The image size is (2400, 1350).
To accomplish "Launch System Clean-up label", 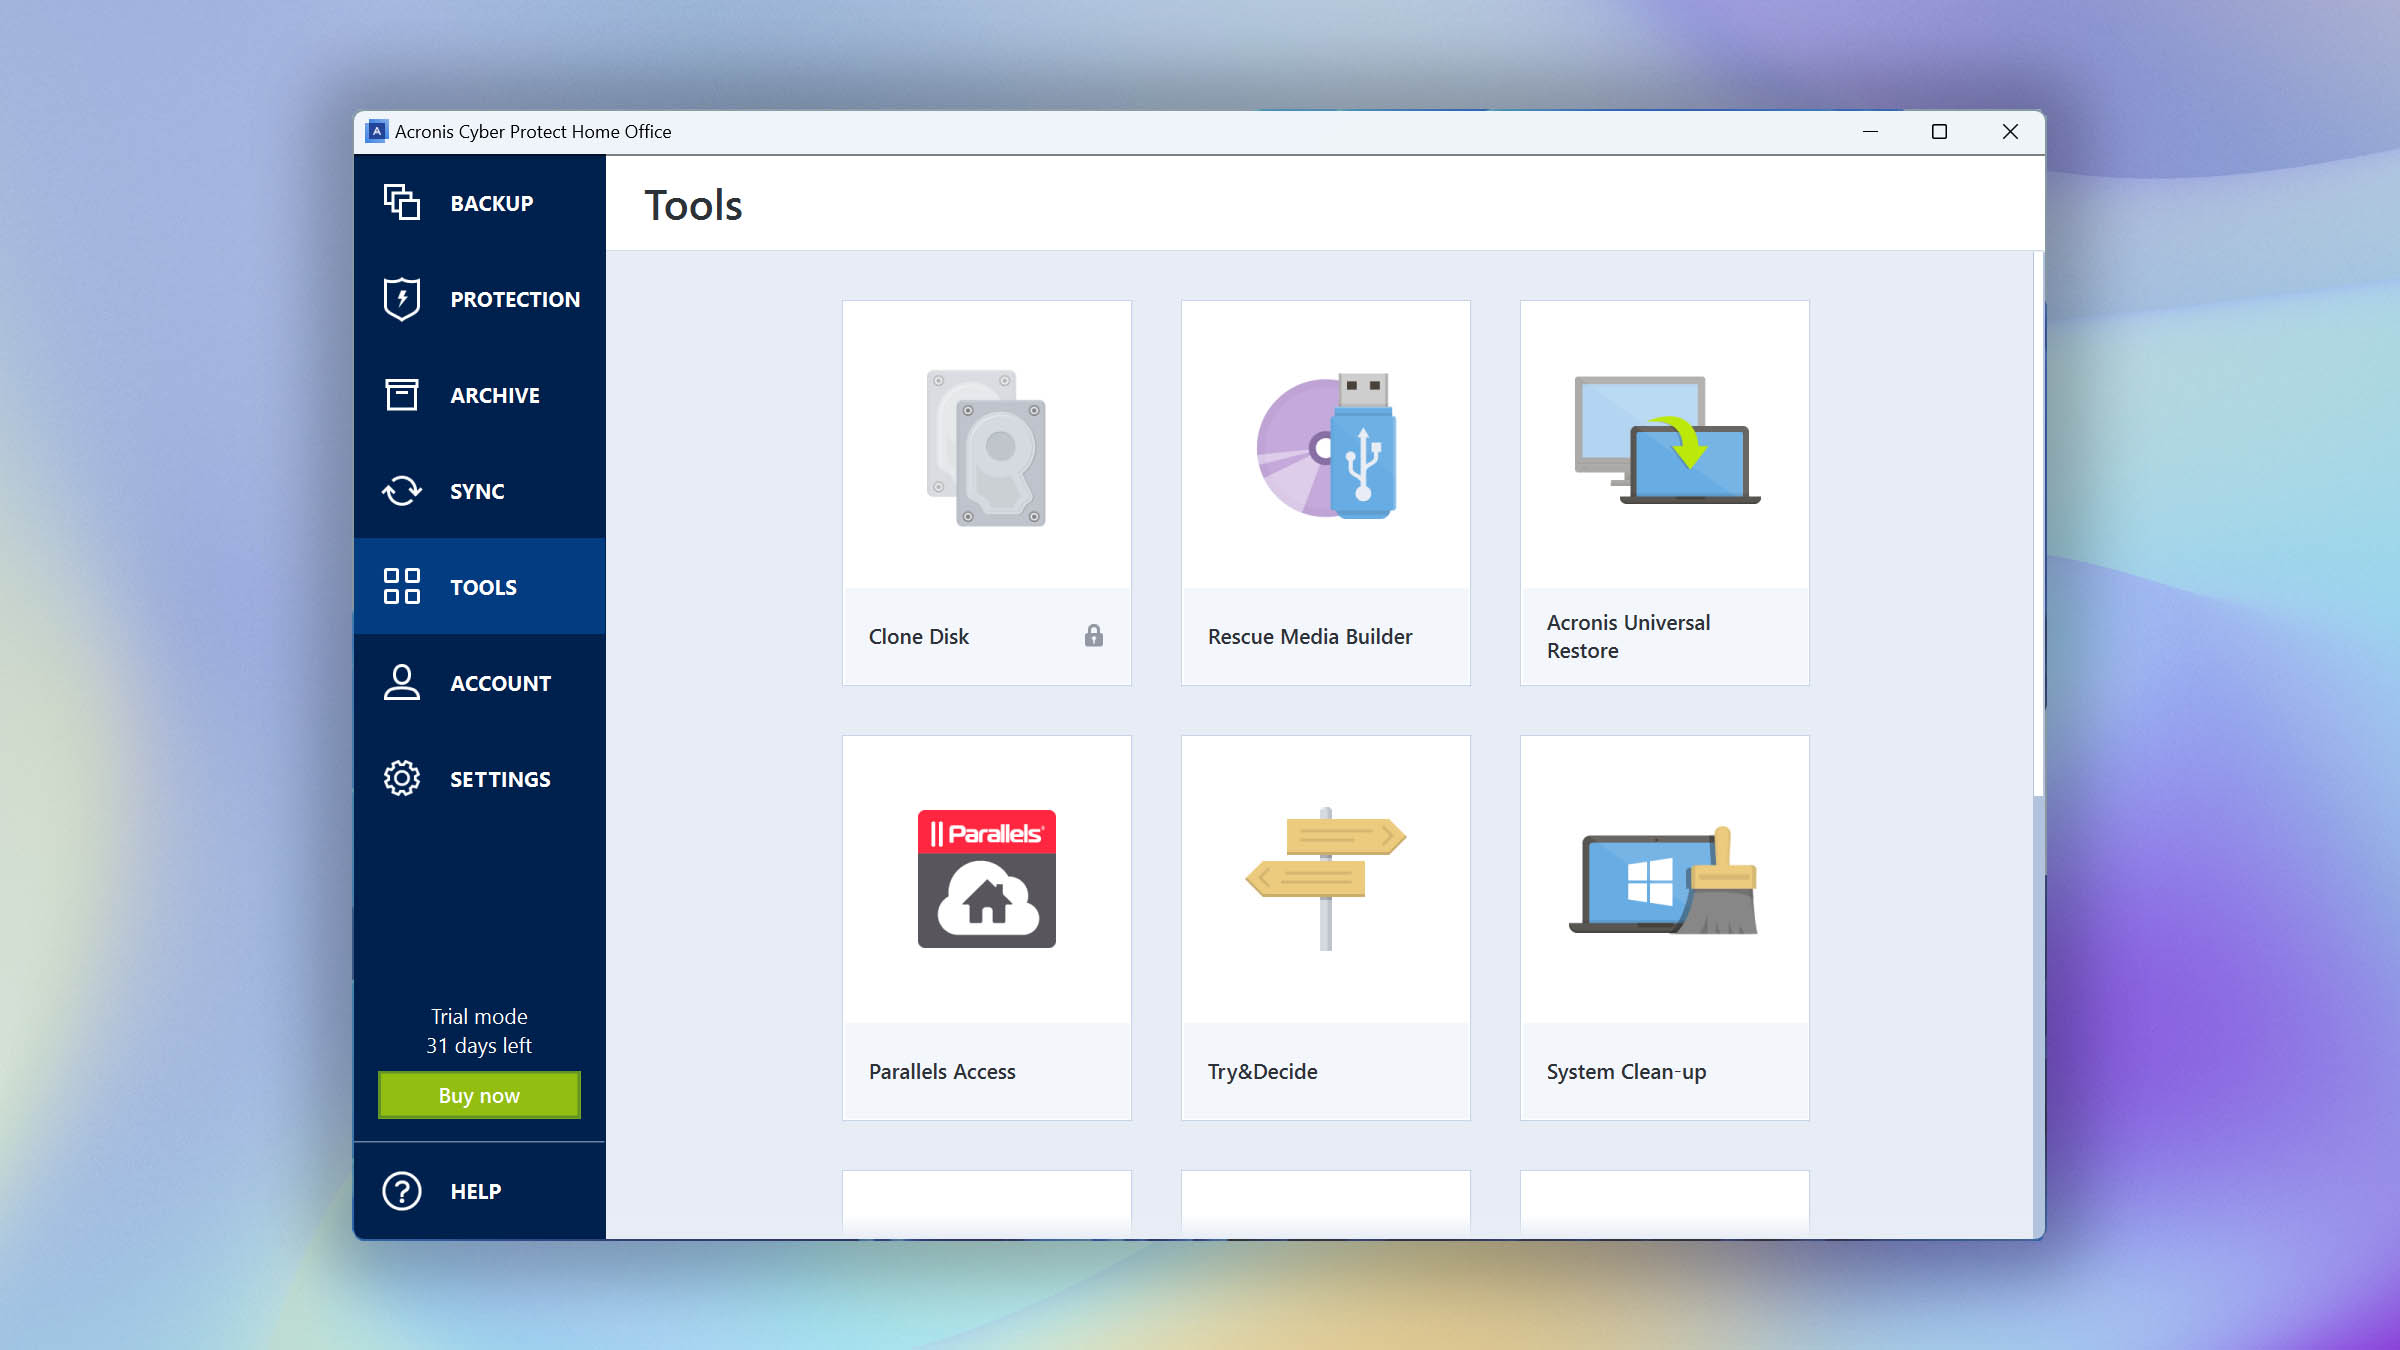I will (1626, 1071).
